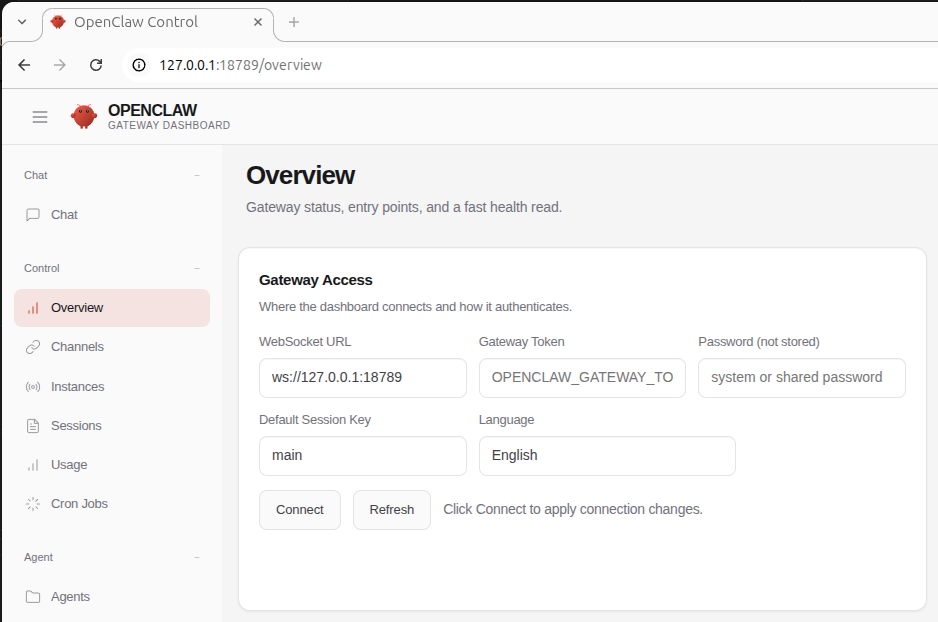Click the Overview page heading
Viewport: 938px width, 622px height.
click(x=300, y=175)
